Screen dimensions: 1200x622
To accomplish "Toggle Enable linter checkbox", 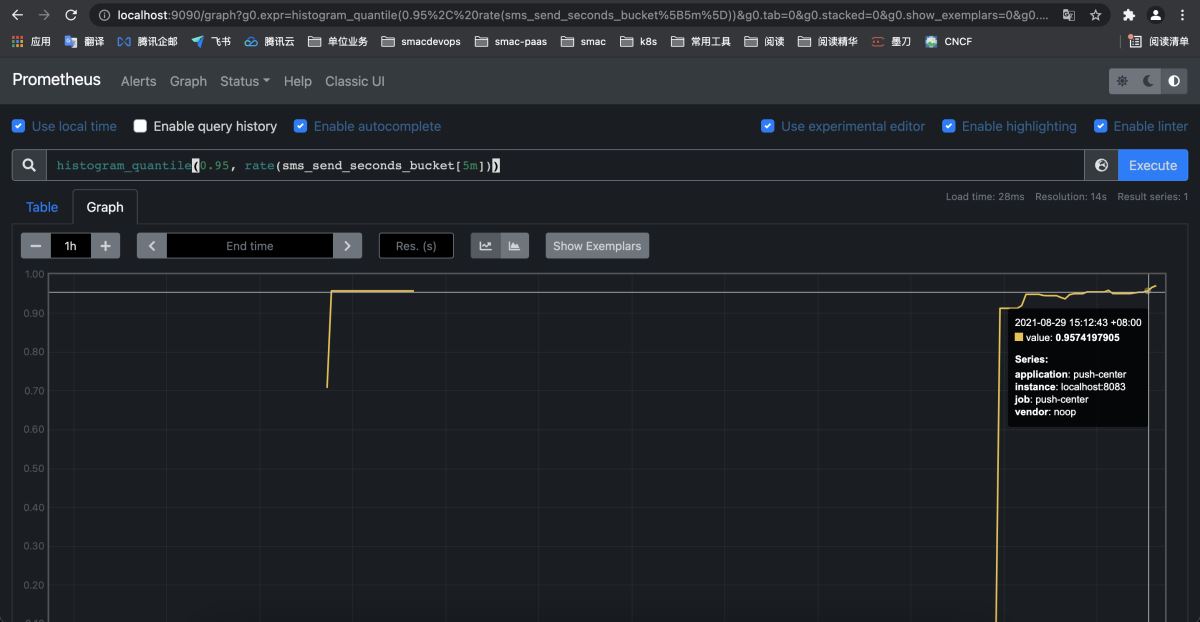I will point(1100,126).
